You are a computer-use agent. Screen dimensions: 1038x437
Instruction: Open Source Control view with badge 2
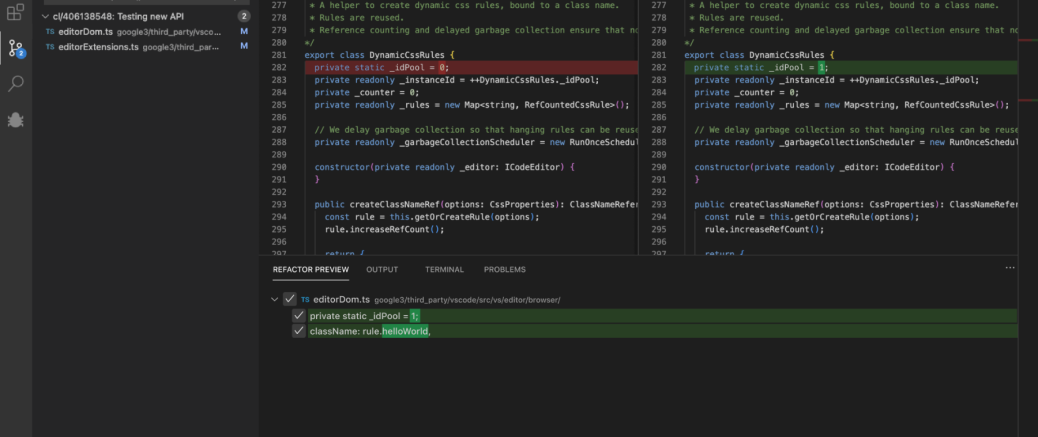pos(15,48)
